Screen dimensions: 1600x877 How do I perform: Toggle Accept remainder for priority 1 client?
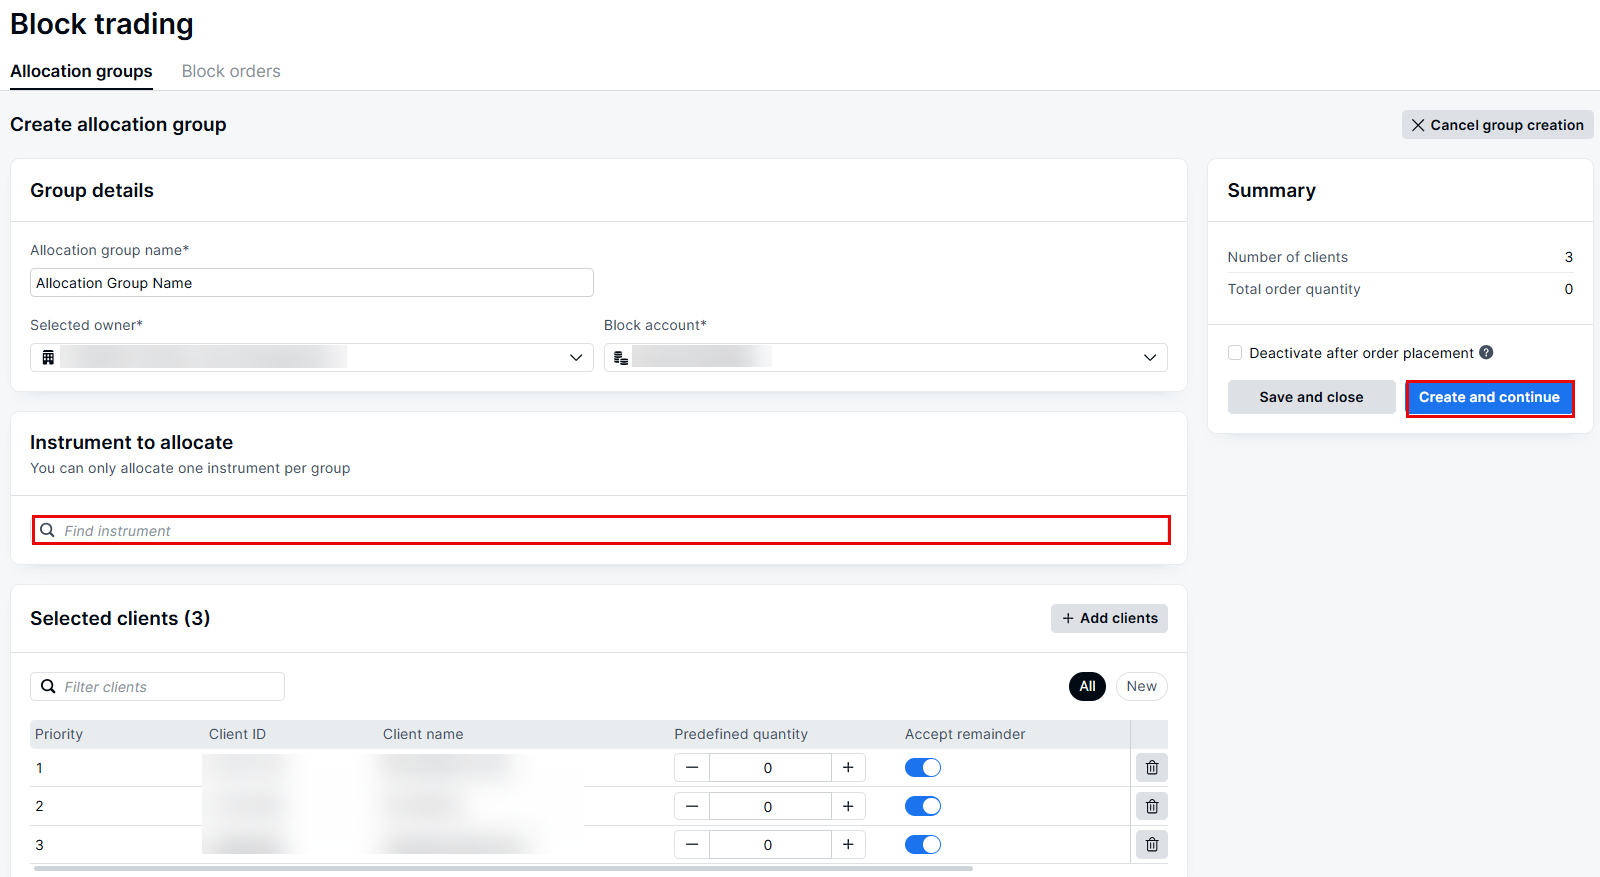pos(922,768)
